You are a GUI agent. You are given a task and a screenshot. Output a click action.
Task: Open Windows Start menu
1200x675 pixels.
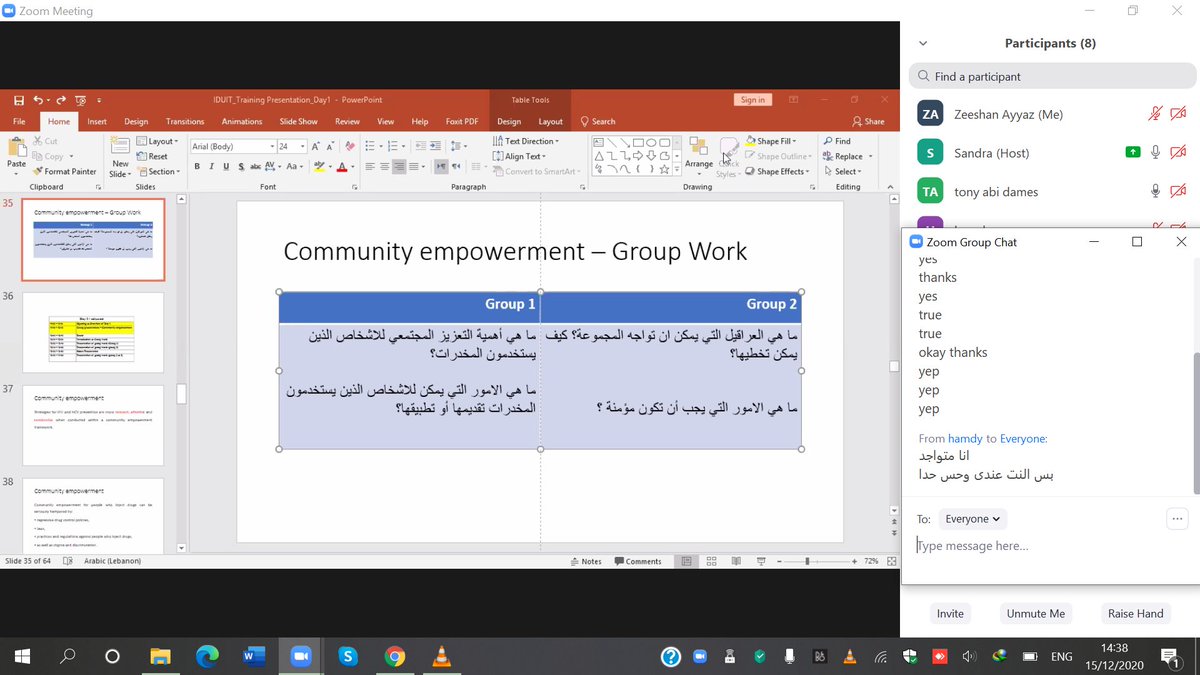point(20,657)
